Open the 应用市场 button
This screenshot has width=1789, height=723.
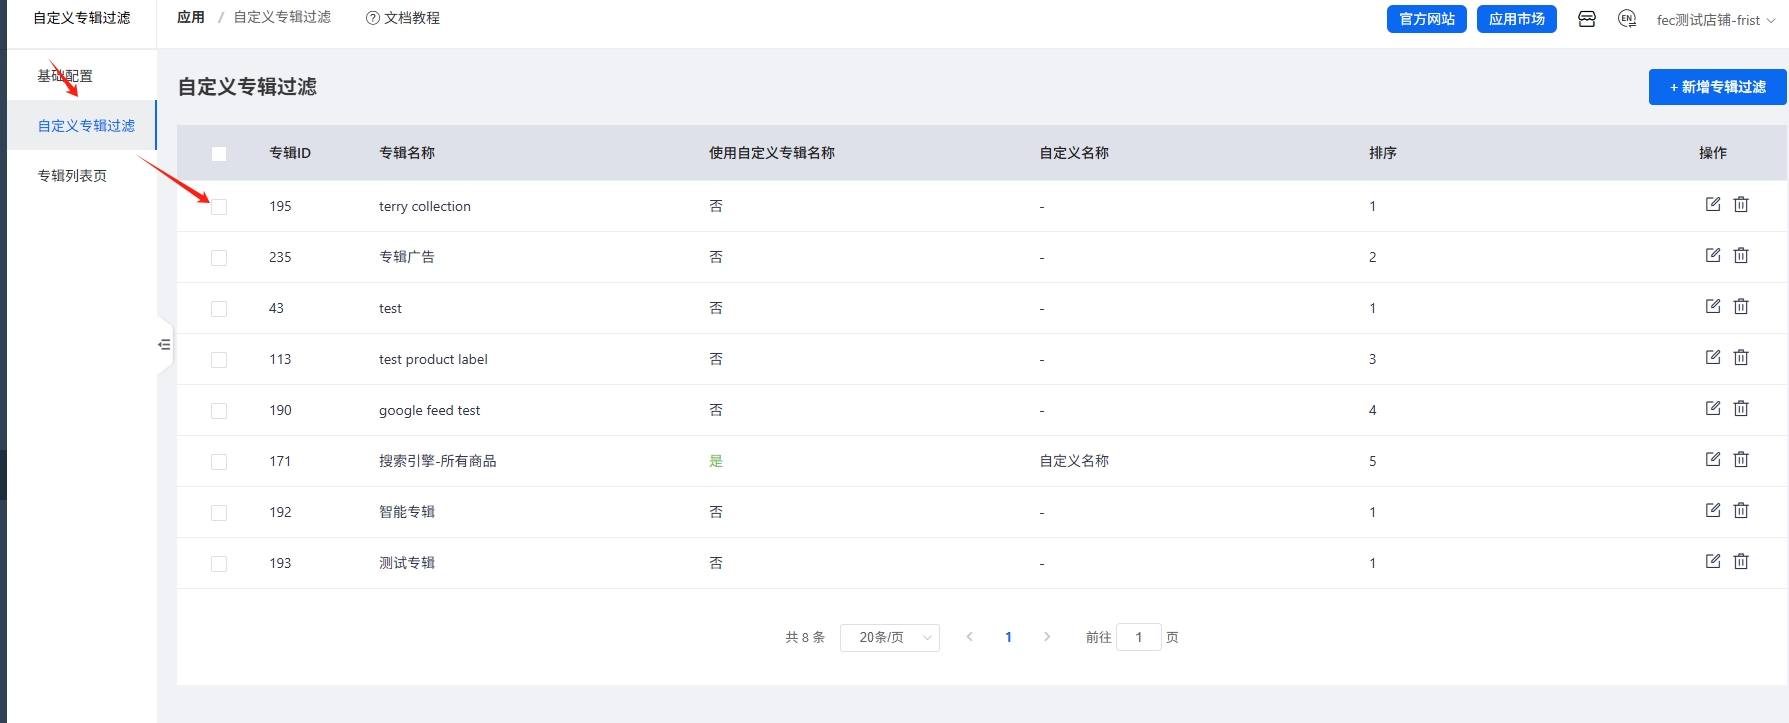1516,19
